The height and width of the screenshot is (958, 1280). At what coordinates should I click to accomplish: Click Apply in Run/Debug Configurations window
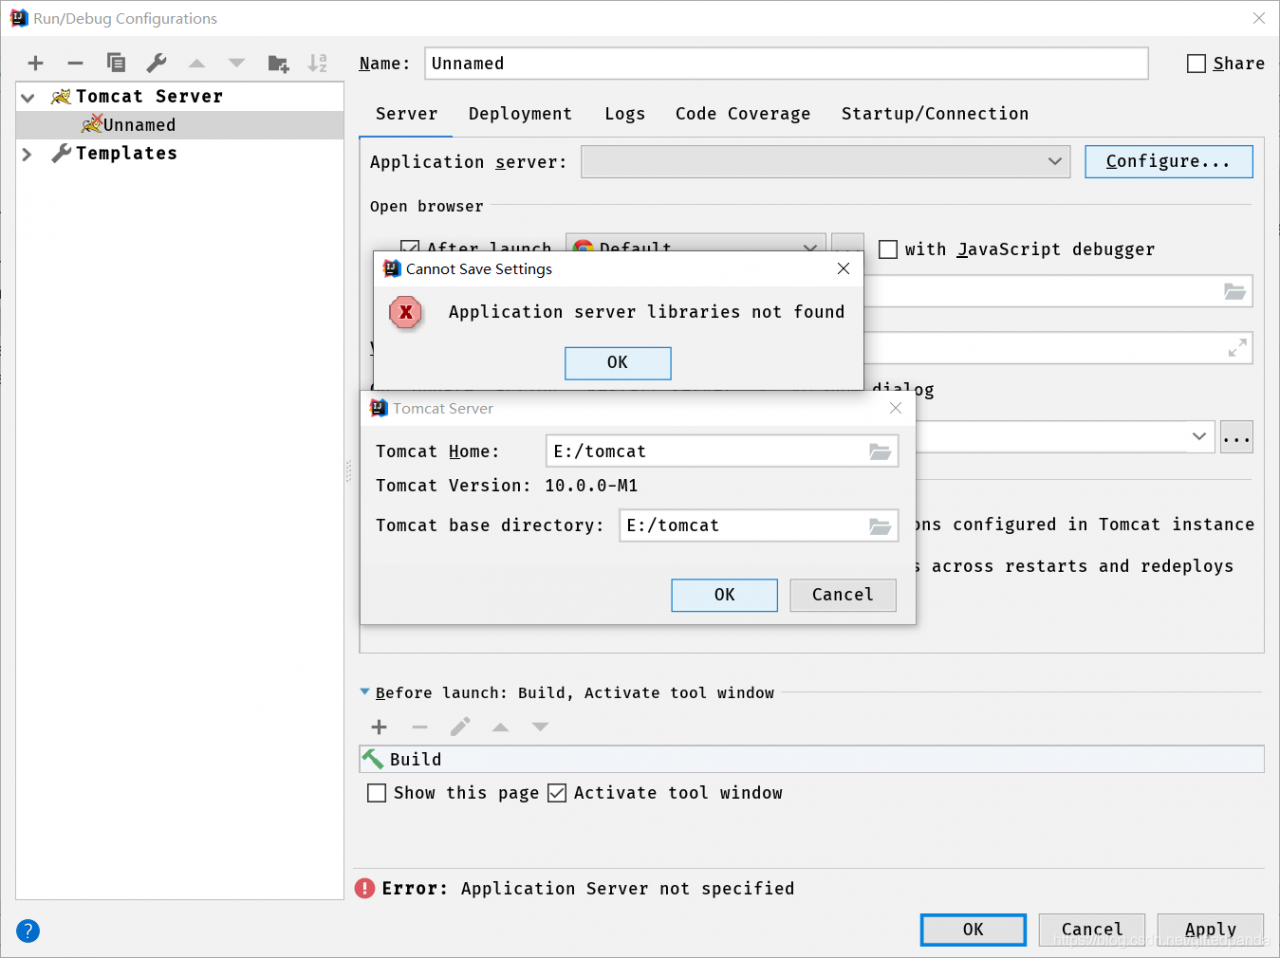pyautogui.click(x=1210, y=930)
